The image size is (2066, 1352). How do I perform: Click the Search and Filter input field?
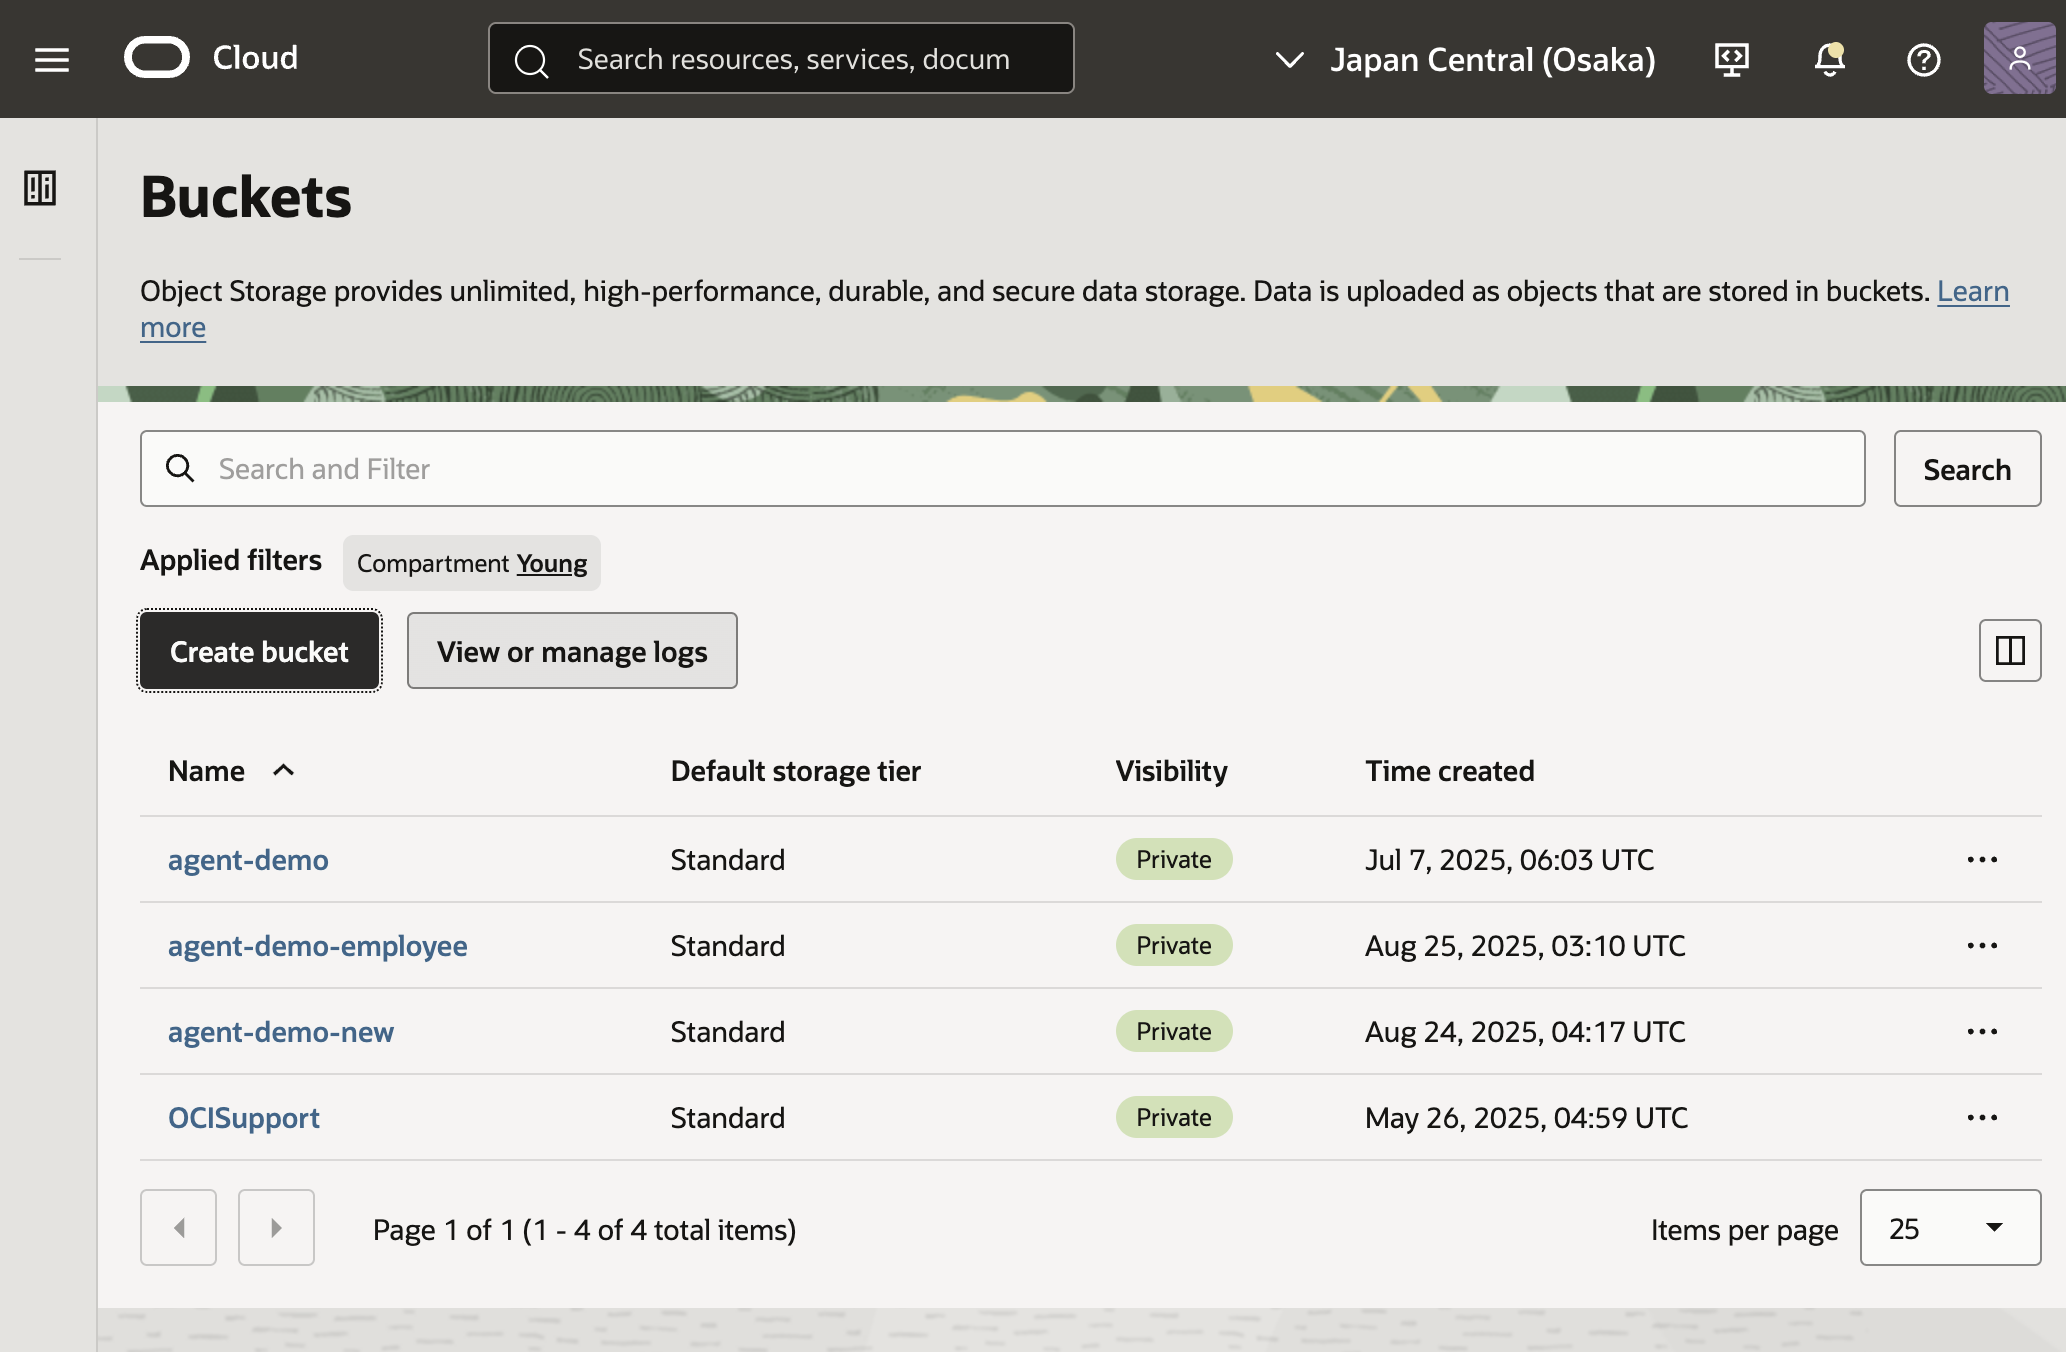[1002, 469]
